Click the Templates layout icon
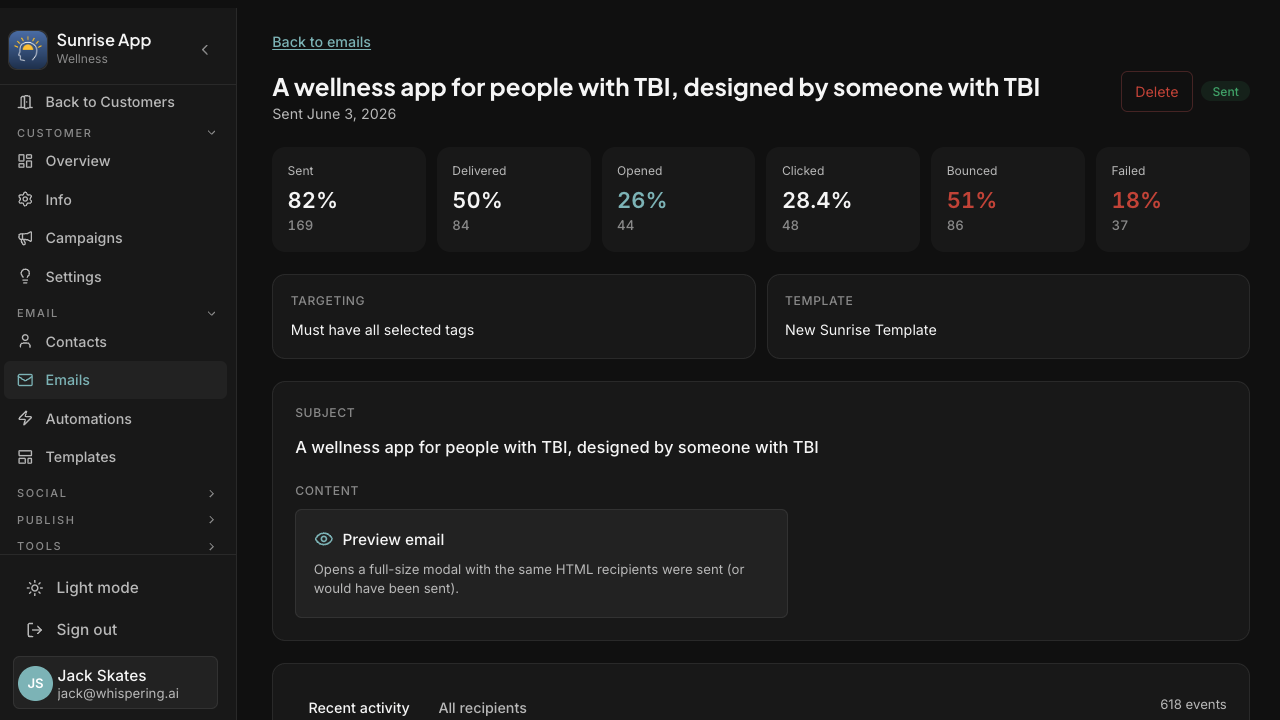1280x720 pixels. click(x=26, y=457)
